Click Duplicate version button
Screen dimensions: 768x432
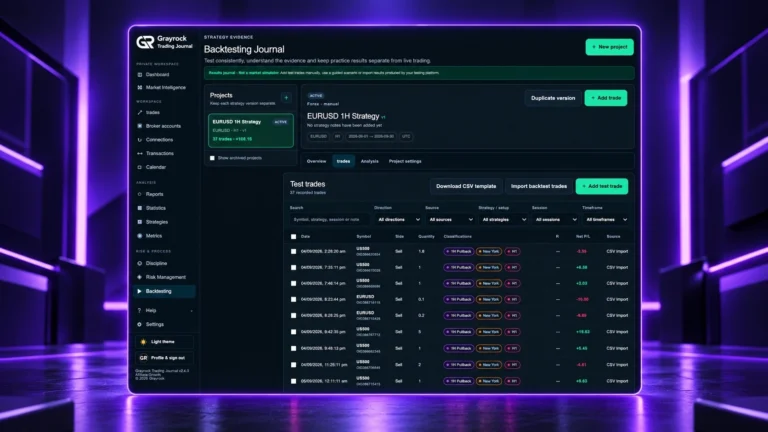(553, 98)
